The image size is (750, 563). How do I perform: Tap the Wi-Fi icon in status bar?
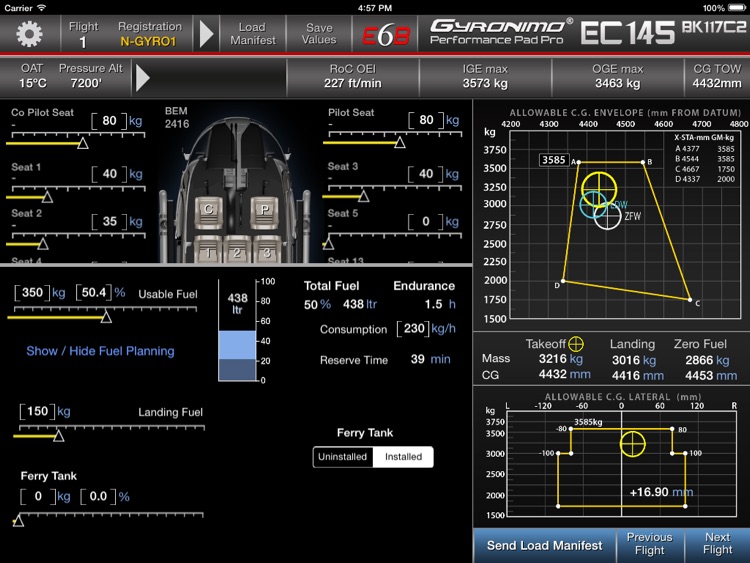tap(41, 8)
